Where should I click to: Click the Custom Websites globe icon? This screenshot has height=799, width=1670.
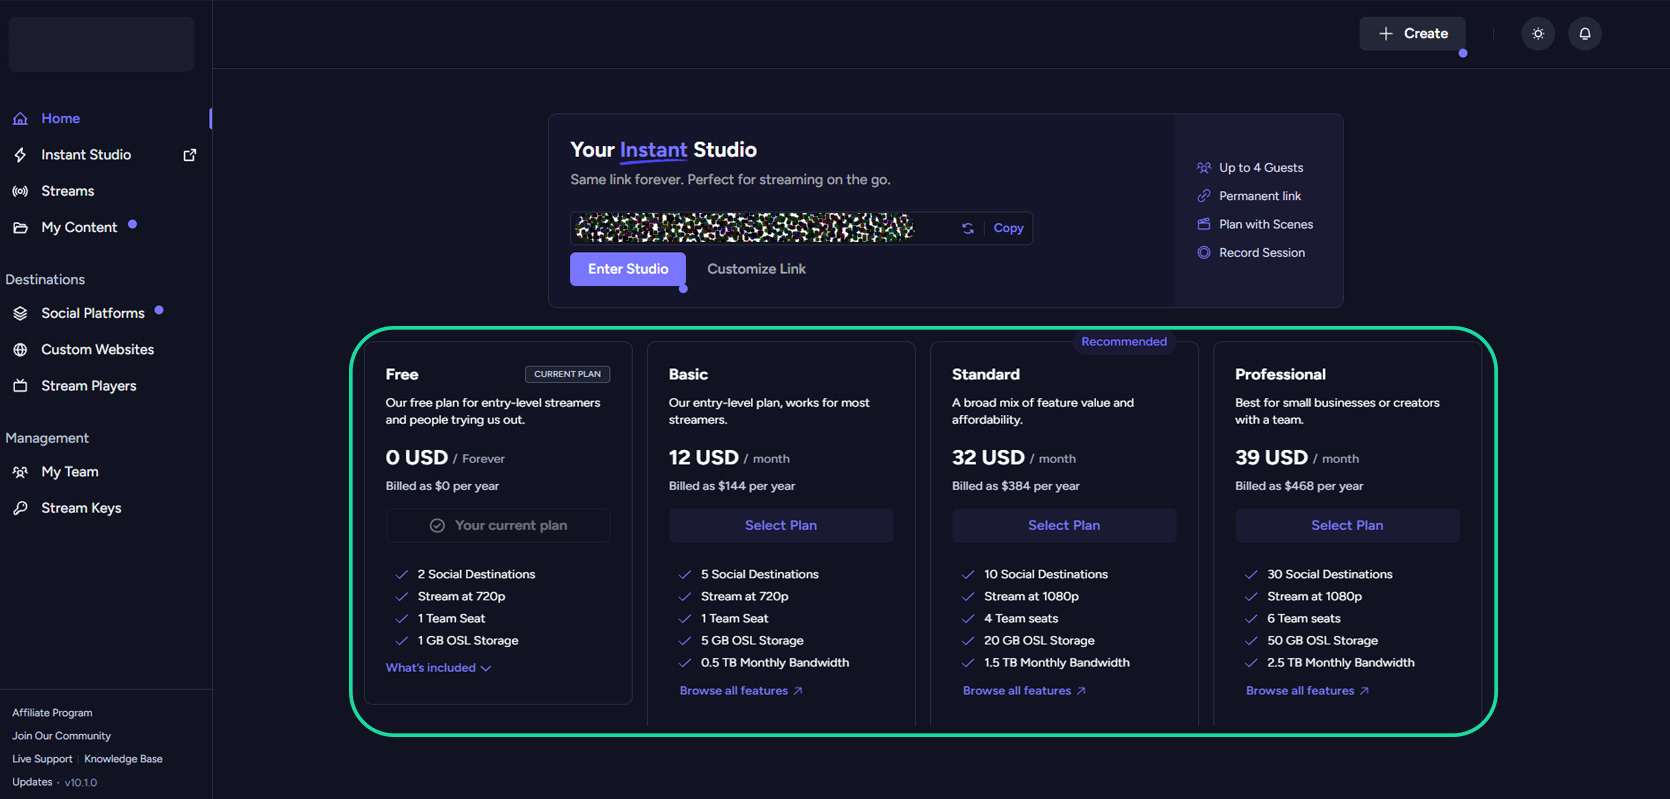click(x=20, y=350)
